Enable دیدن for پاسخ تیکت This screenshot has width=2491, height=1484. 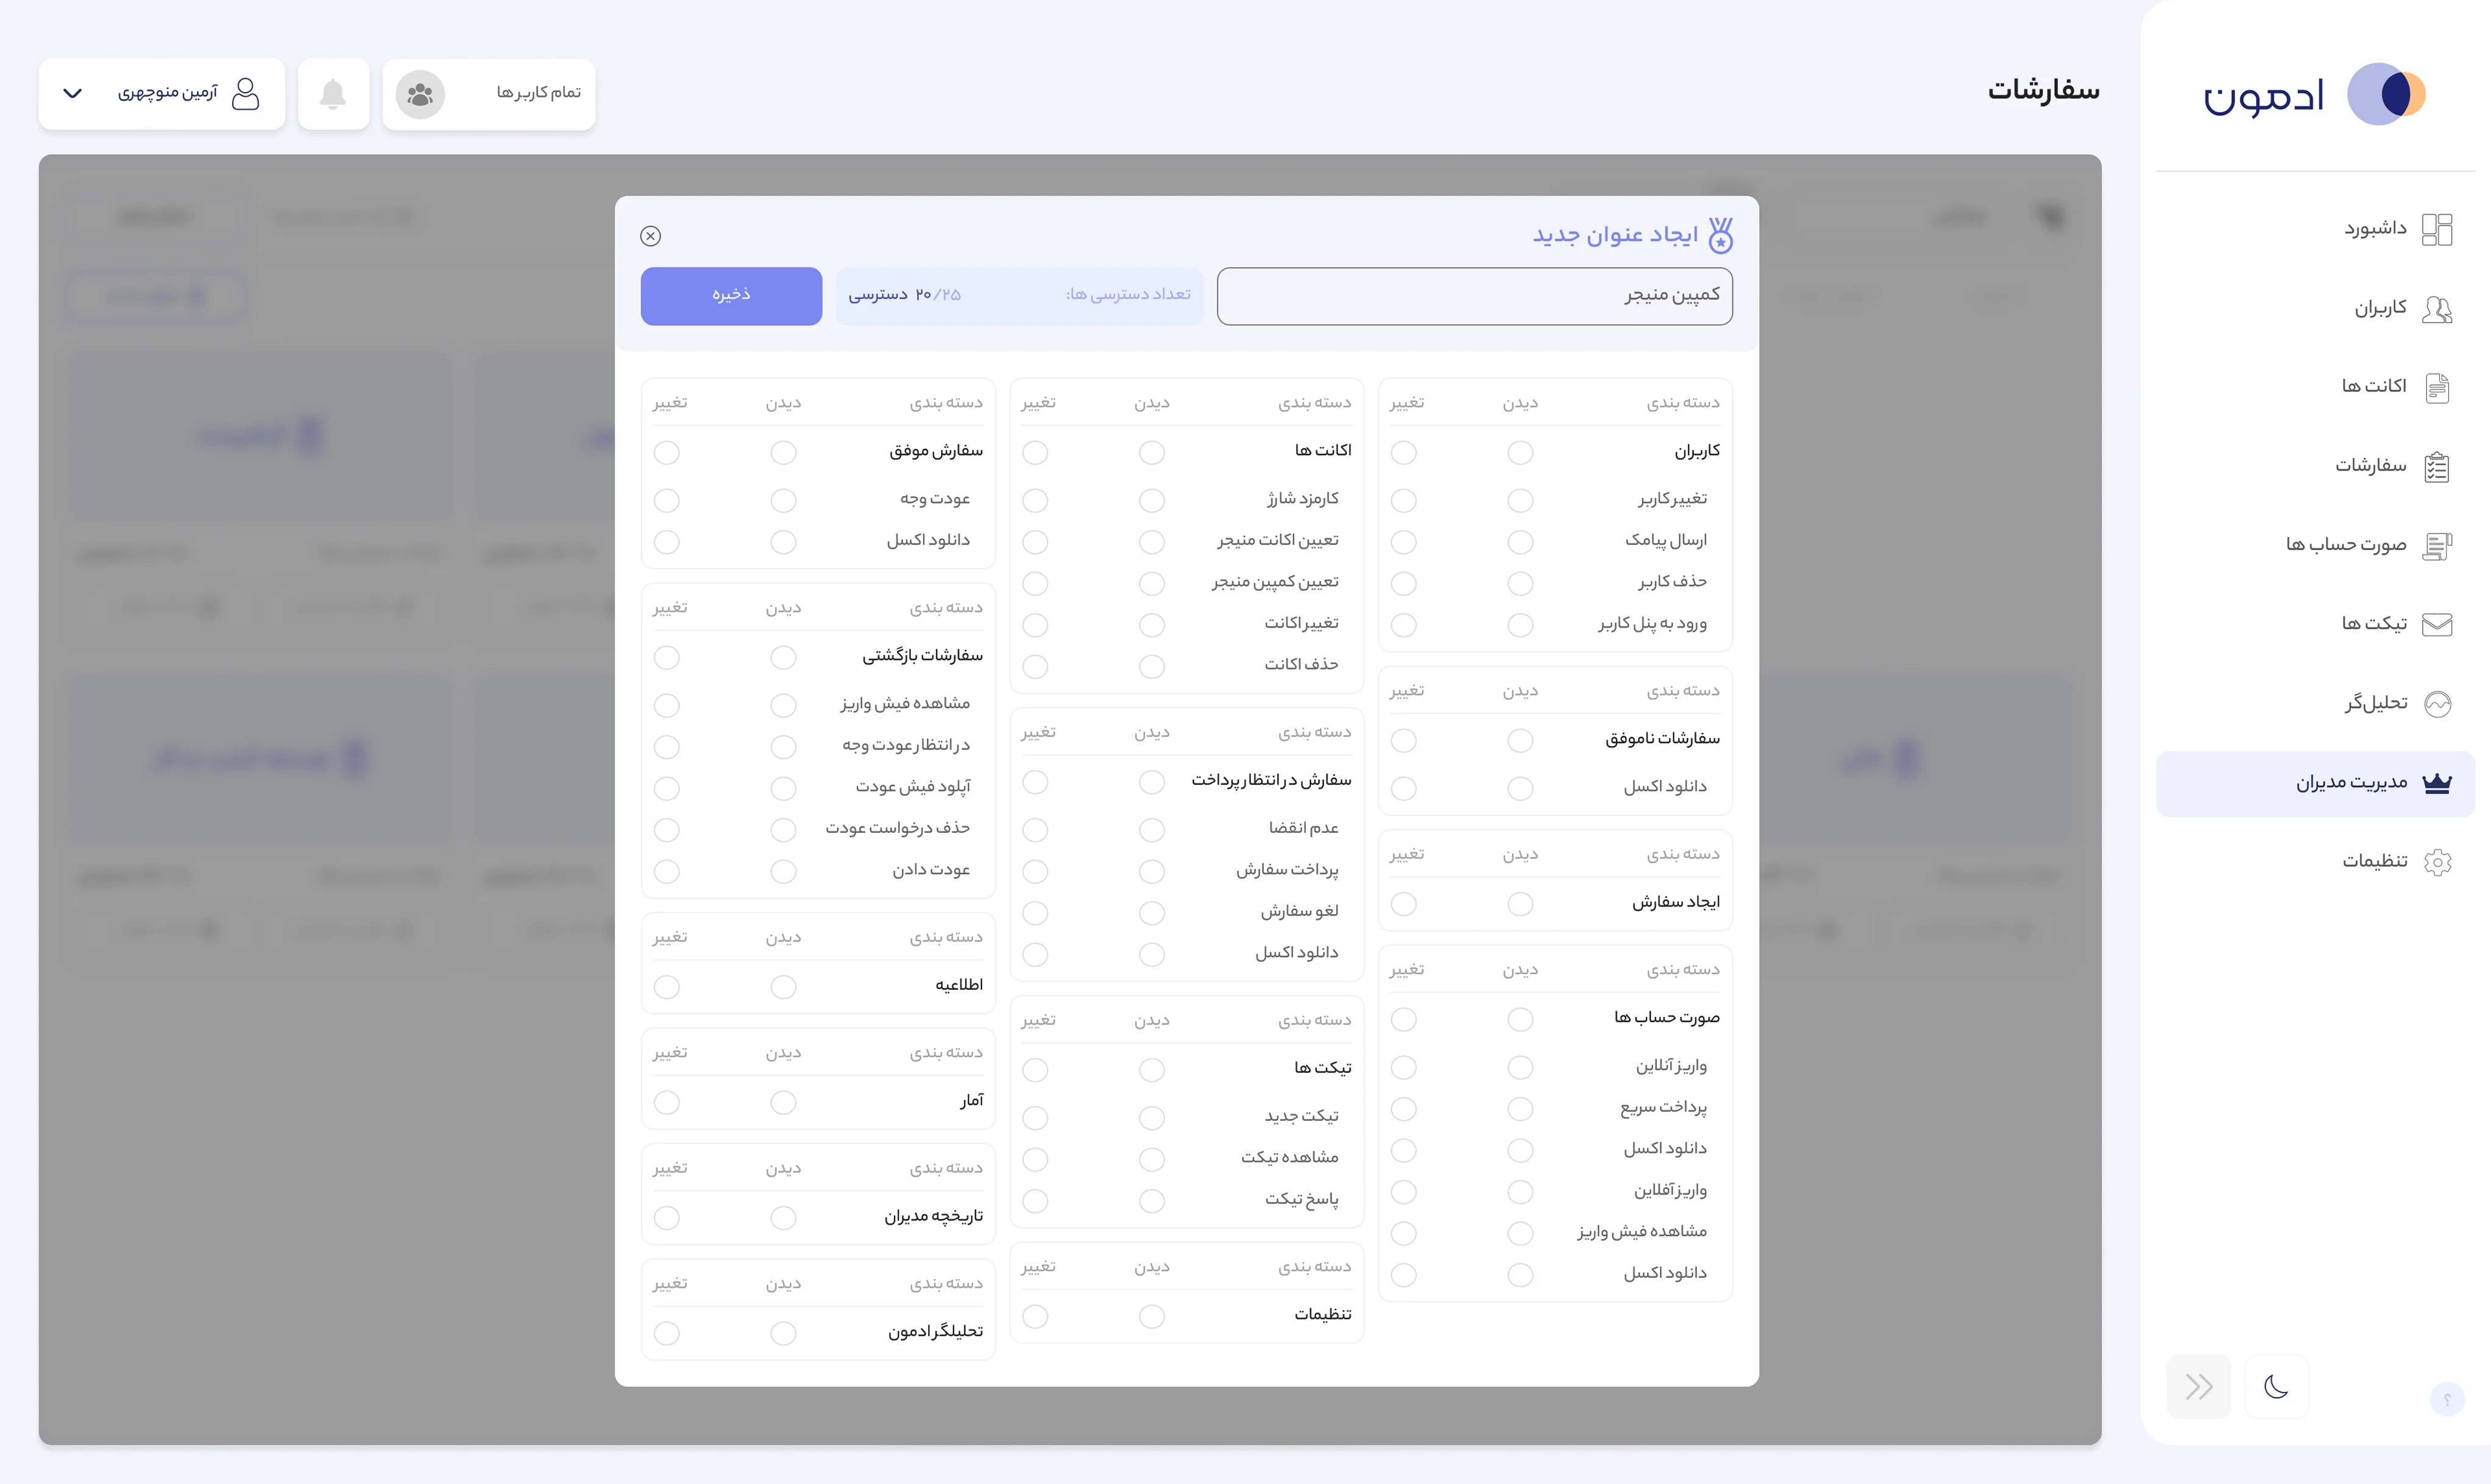(x=1151, y=1200)
